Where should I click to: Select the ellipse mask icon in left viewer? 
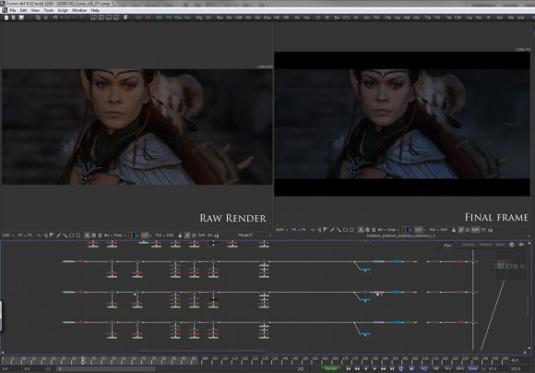[78, 235]
